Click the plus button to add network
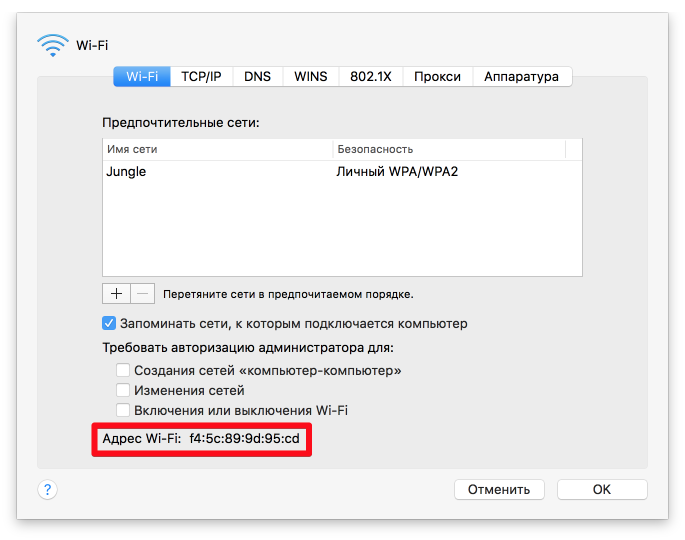Viewport: 685px width, 540px height. point(116,293)
